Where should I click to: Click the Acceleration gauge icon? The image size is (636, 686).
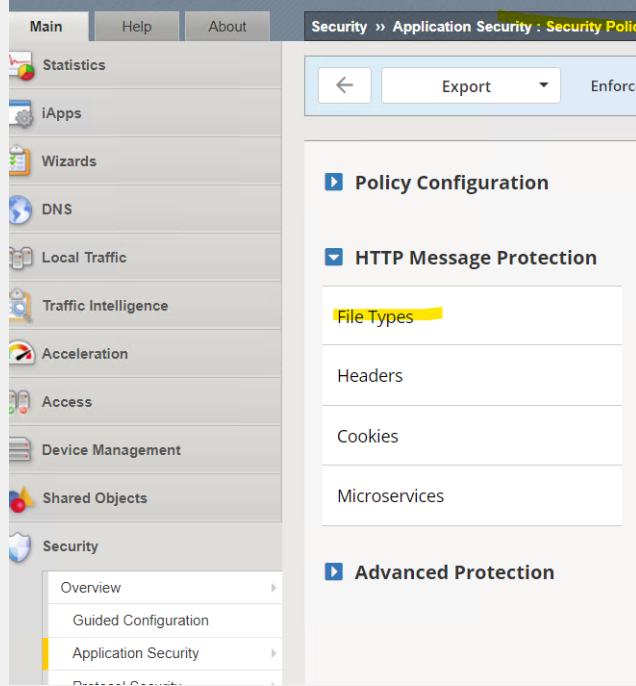click(x=21, y=354)
